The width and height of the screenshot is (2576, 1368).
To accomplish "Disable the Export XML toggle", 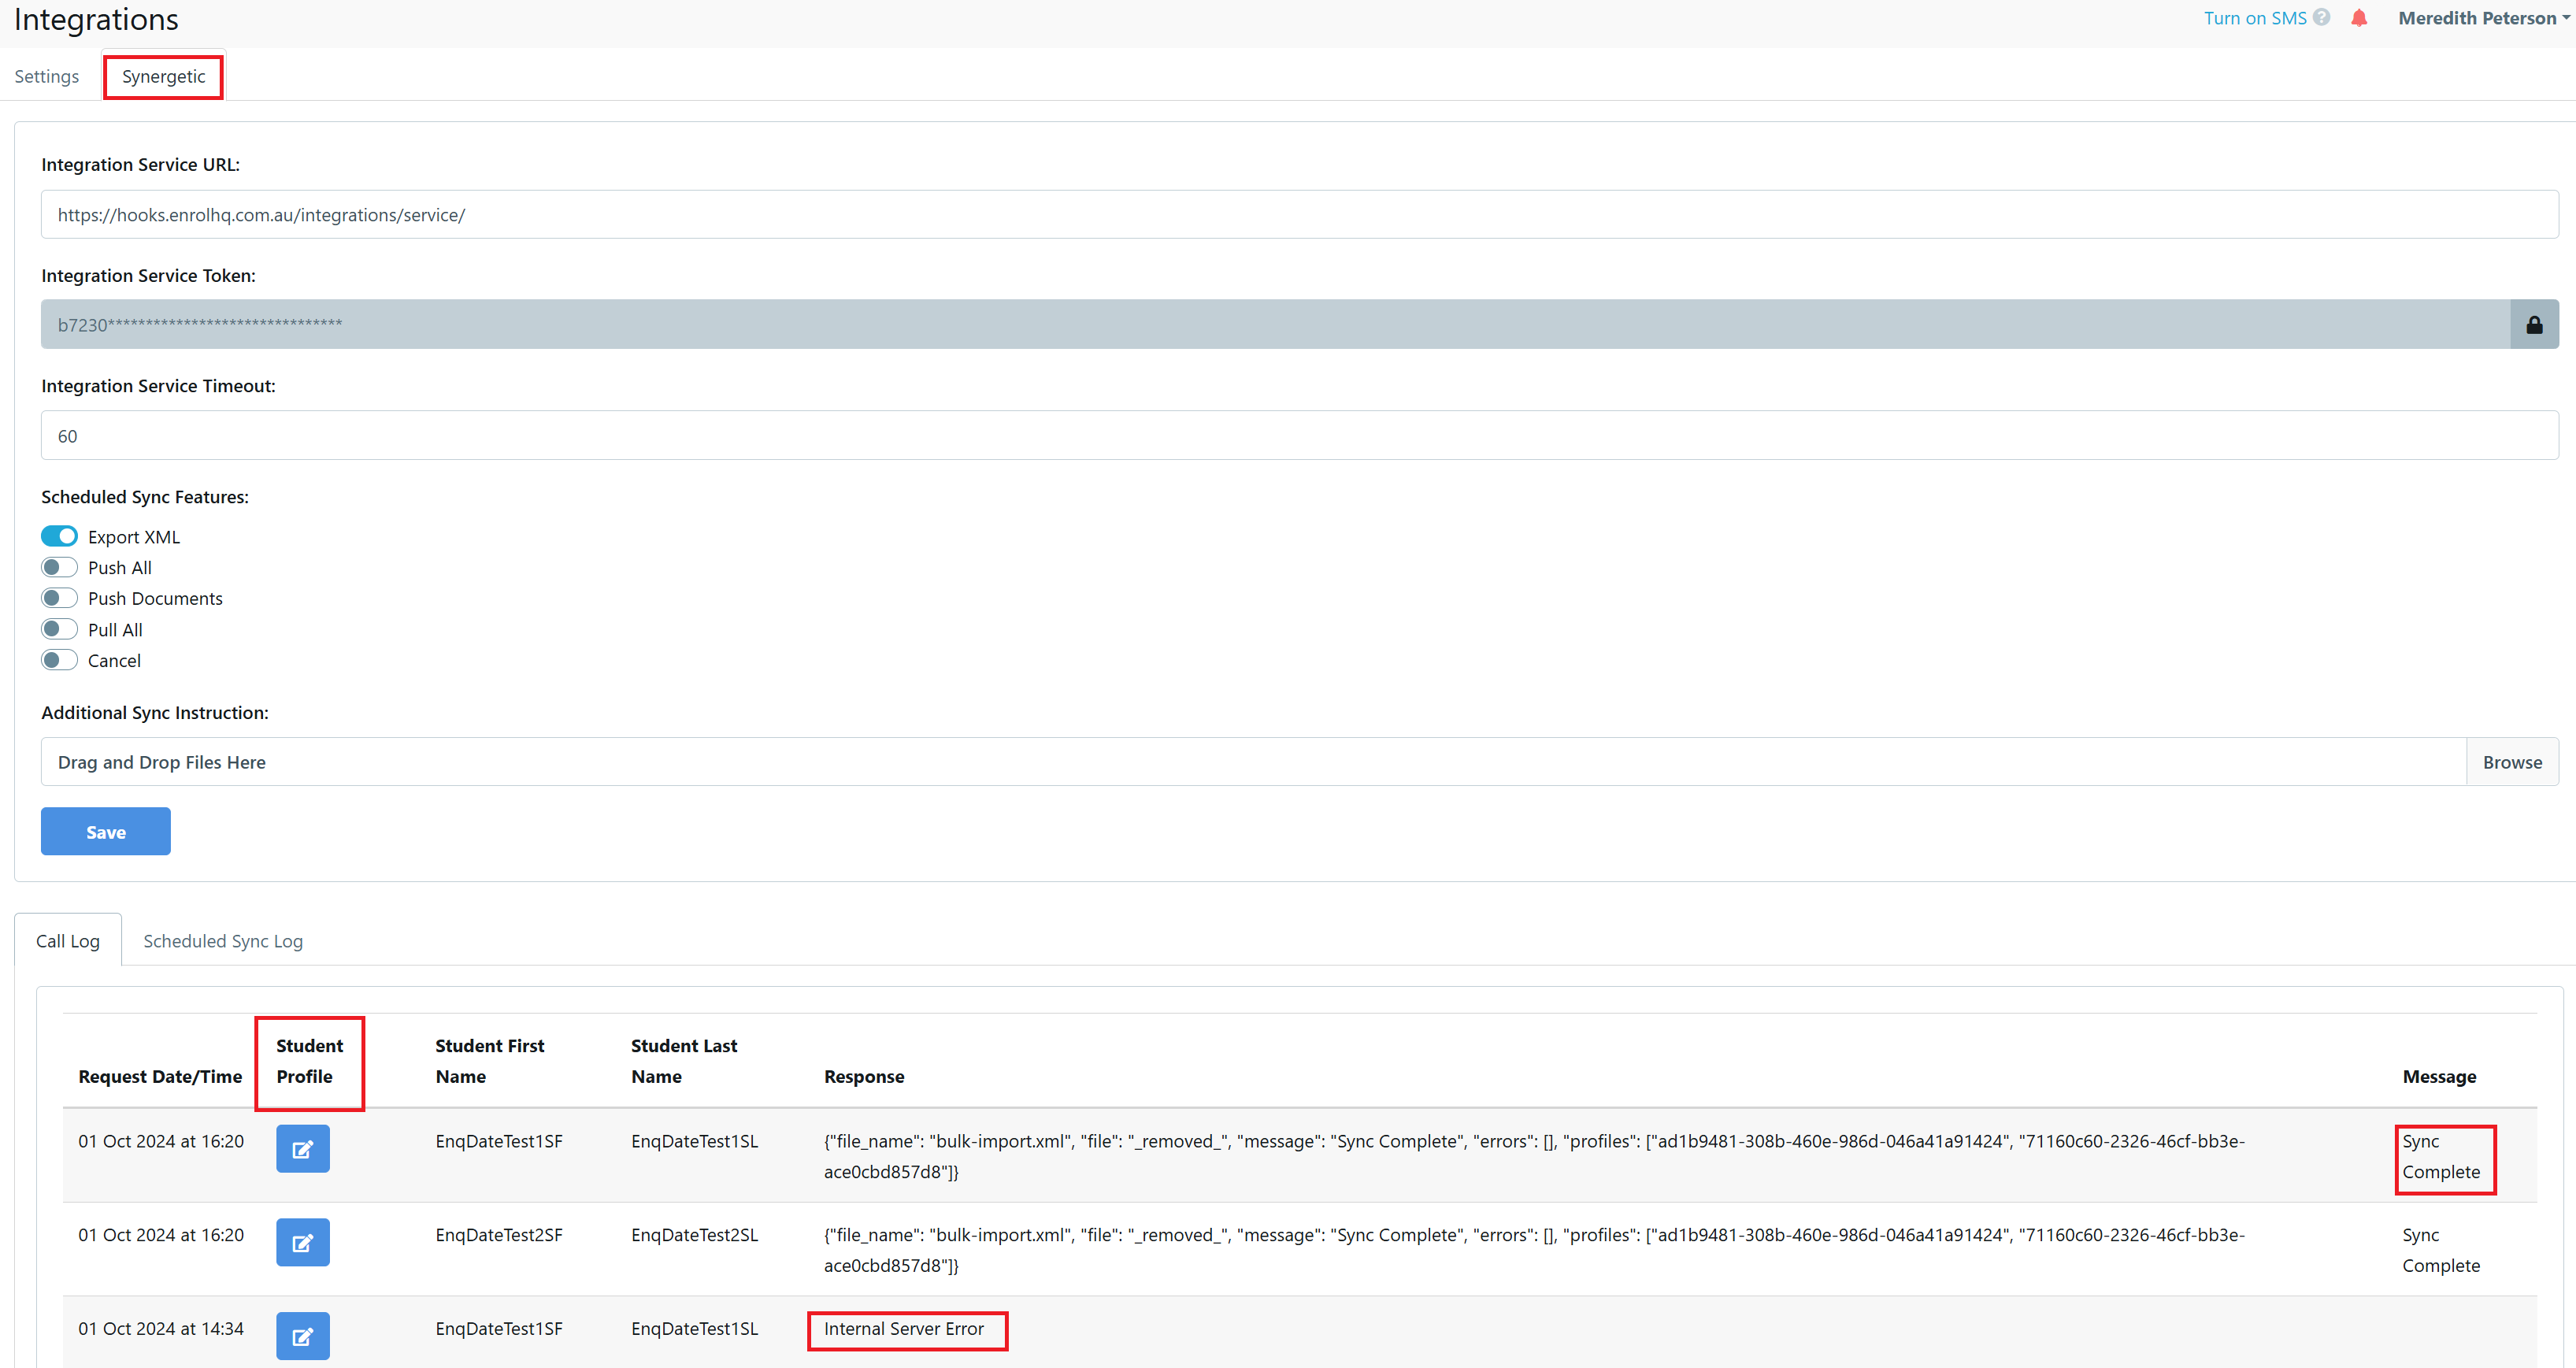I will [59, 536].
